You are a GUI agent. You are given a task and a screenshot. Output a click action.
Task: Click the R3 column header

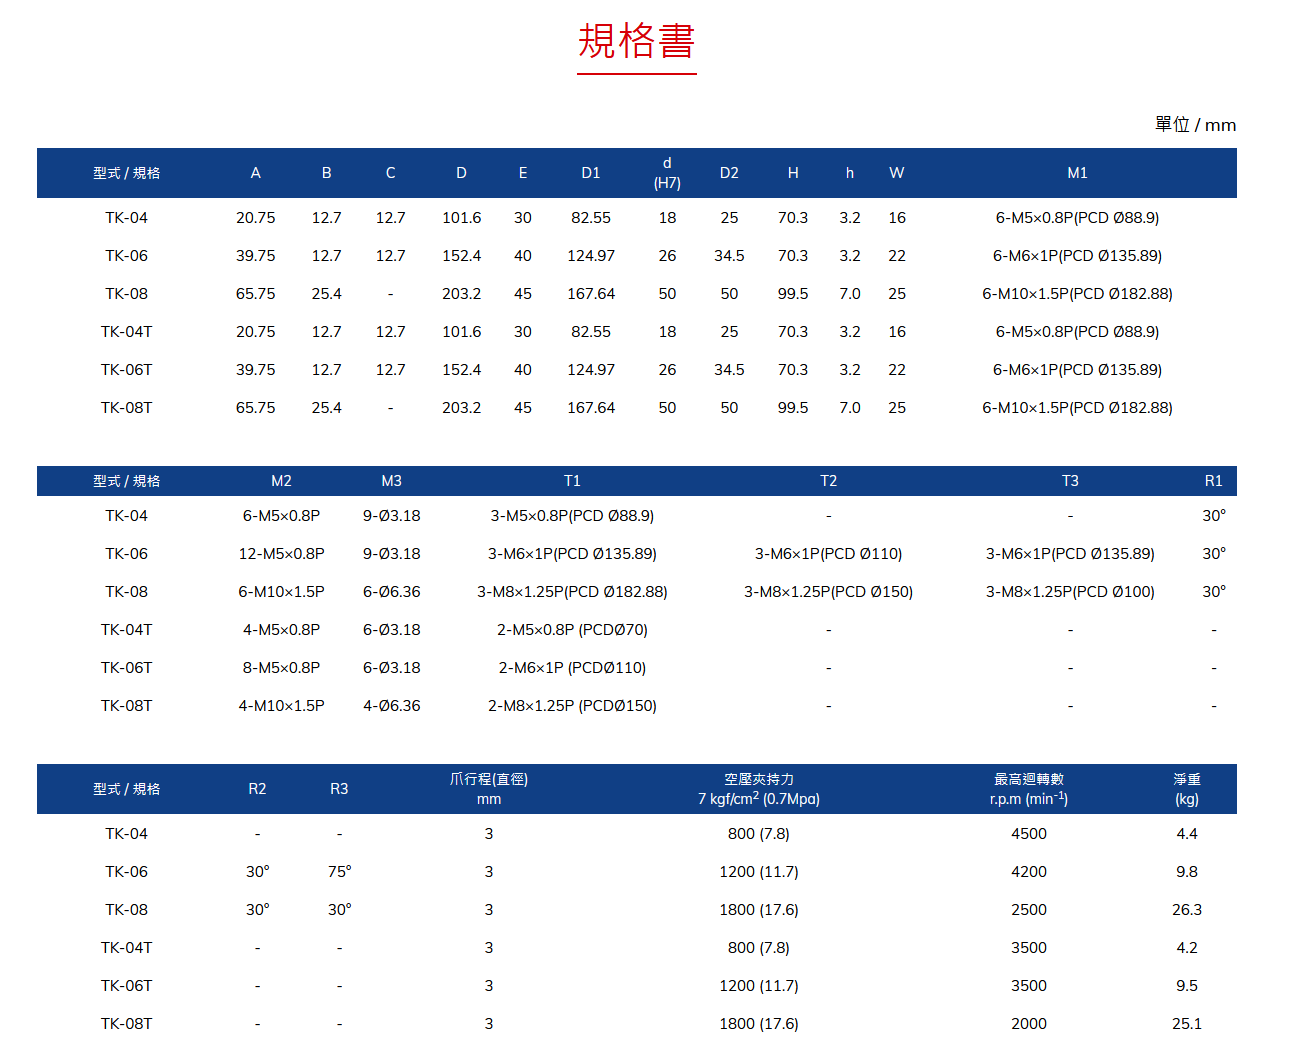tap(339, 789)
